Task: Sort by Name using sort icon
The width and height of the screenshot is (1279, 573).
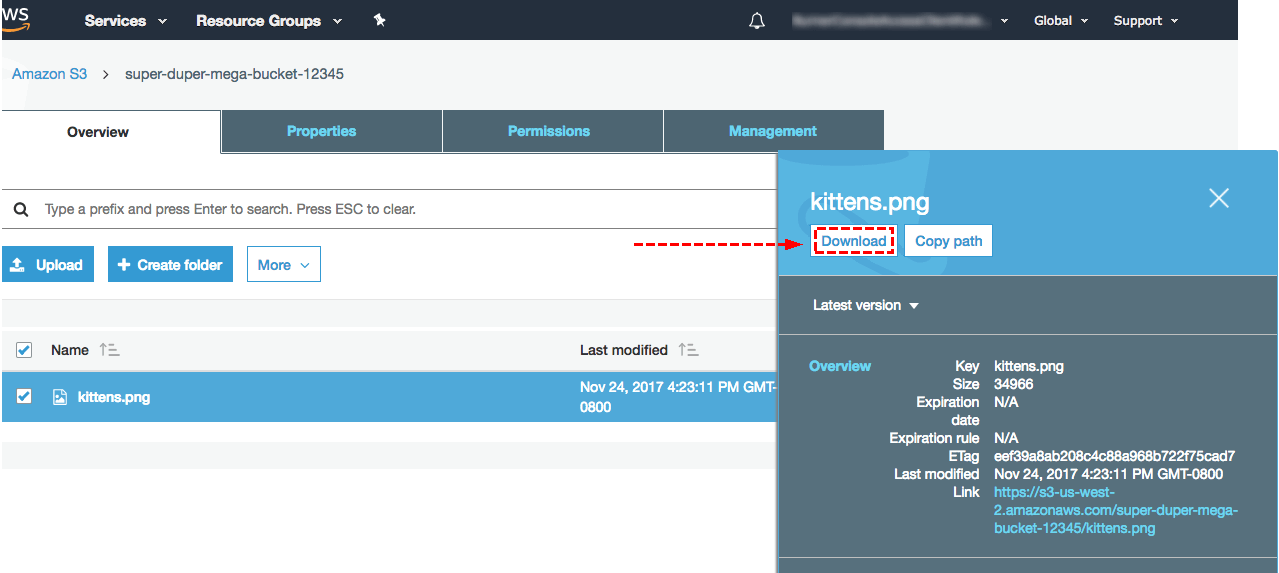Action: tap(109, 350)
